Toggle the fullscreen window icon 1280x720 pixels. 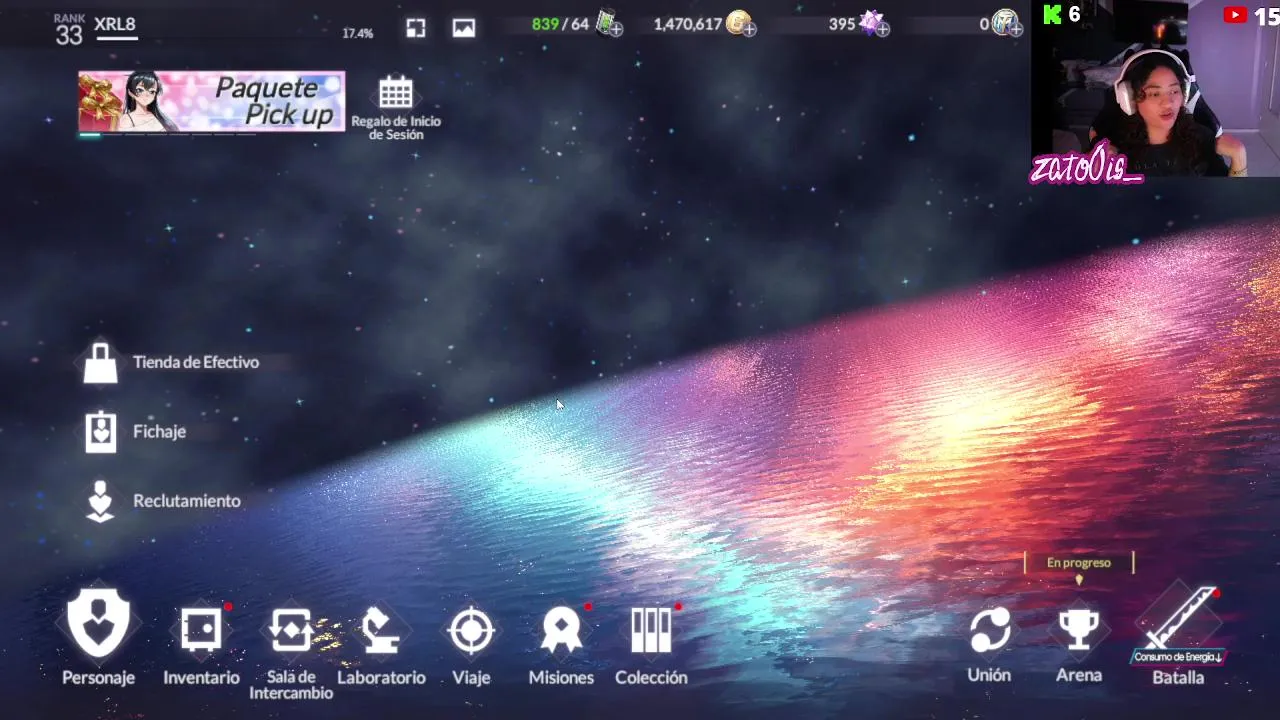(416, 28)
